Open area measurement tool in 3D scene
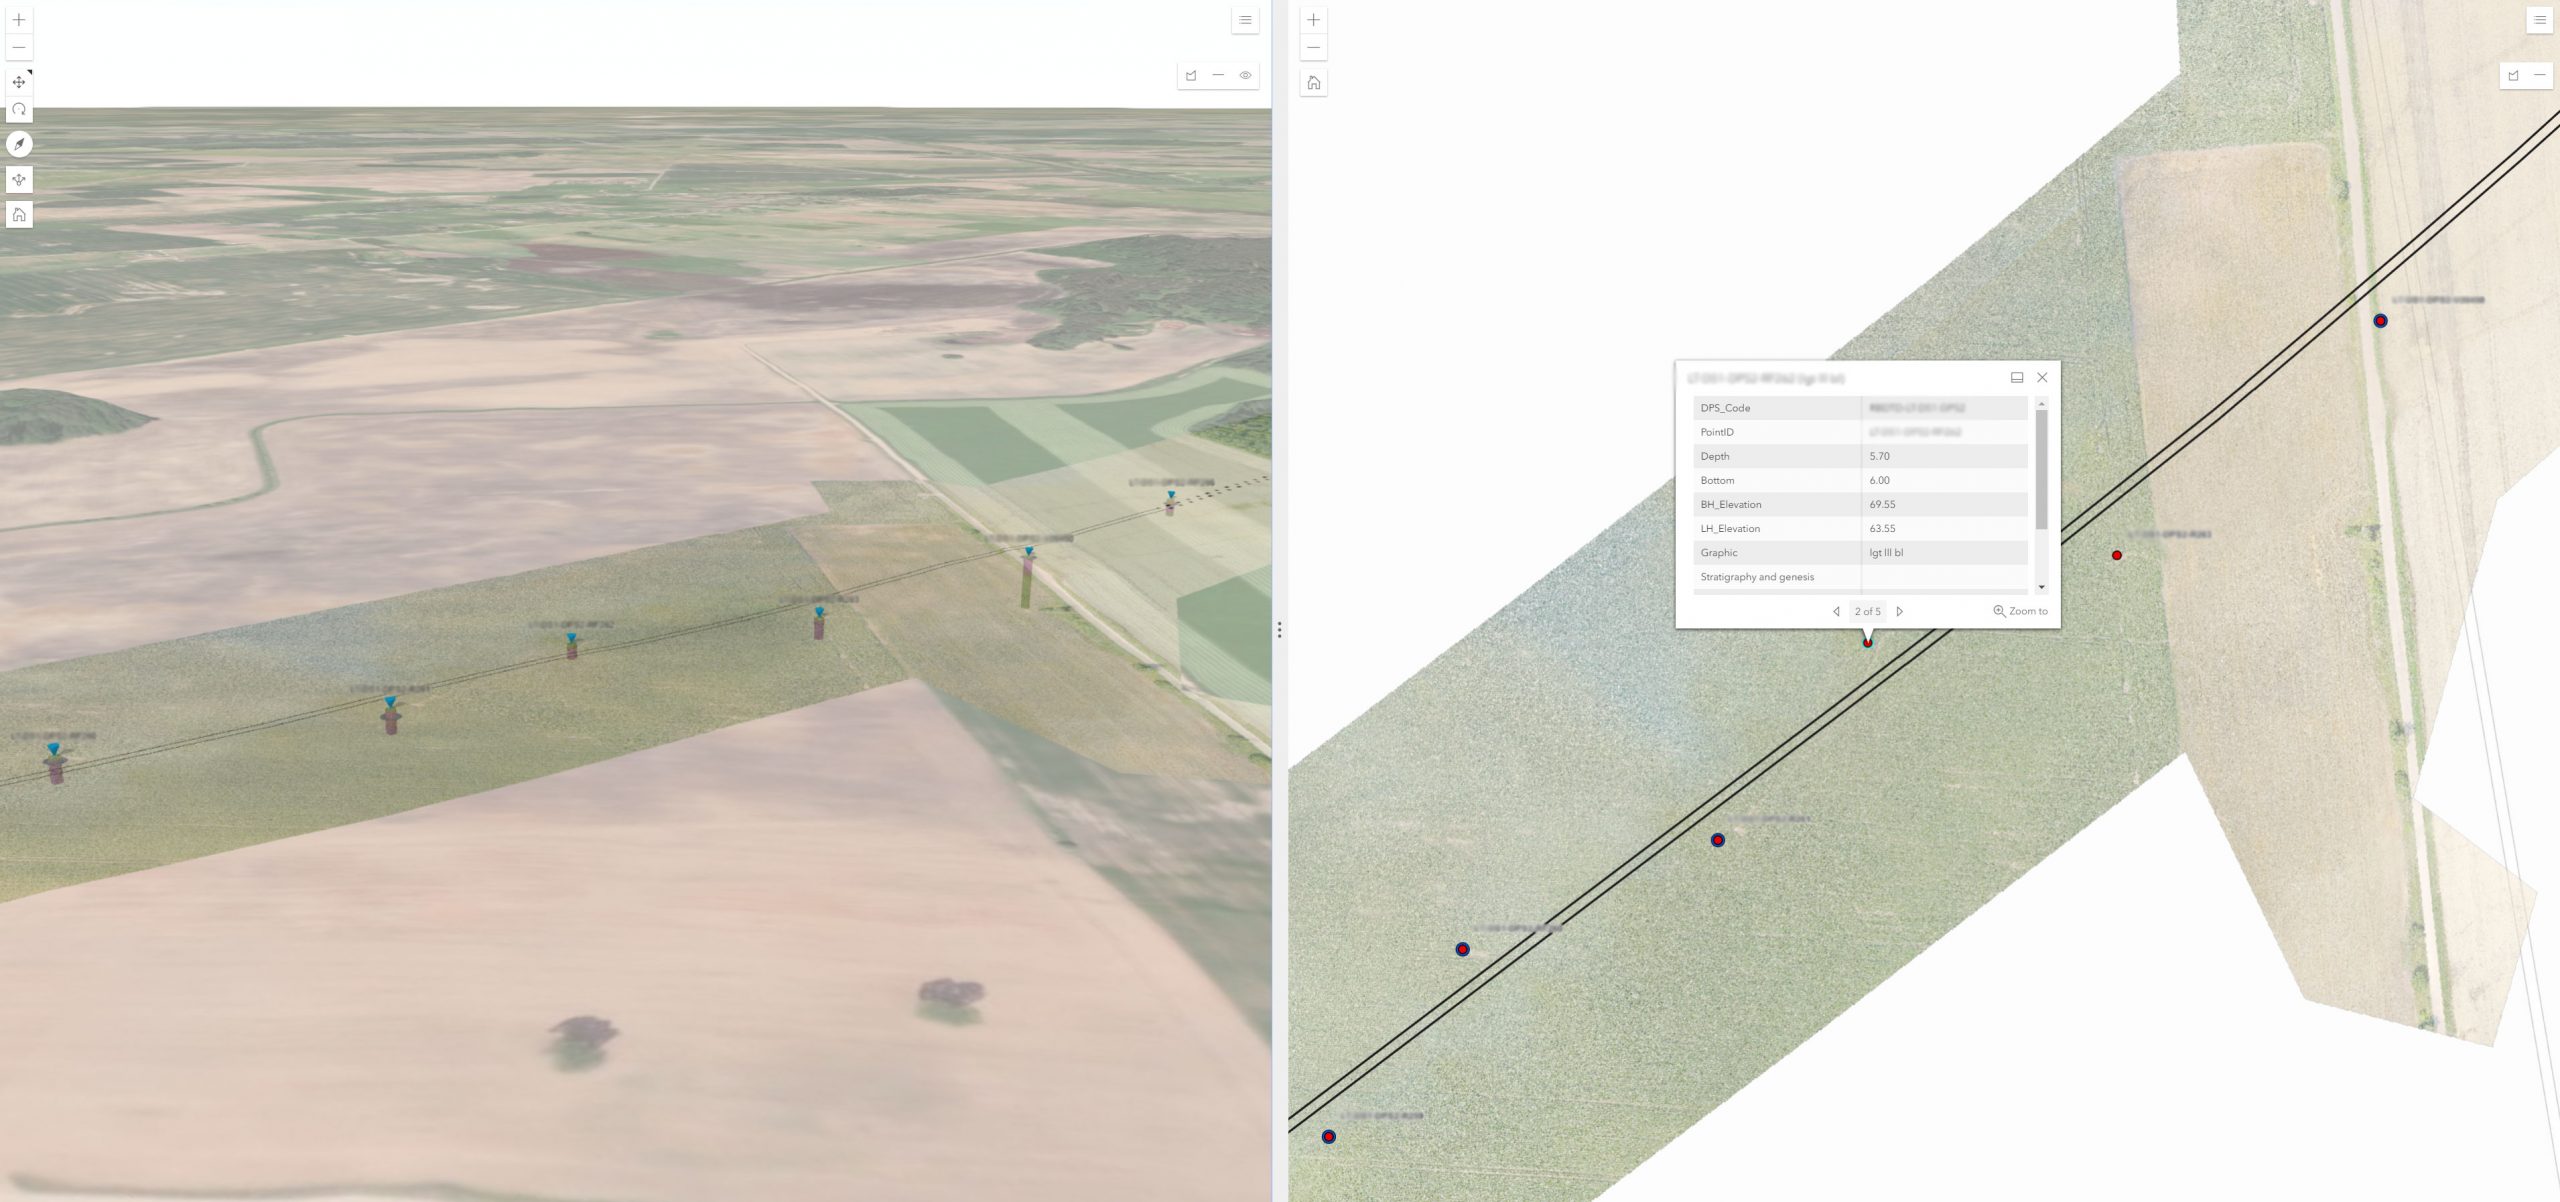Screen dimensions: 2560x1202 point(1191,75)
